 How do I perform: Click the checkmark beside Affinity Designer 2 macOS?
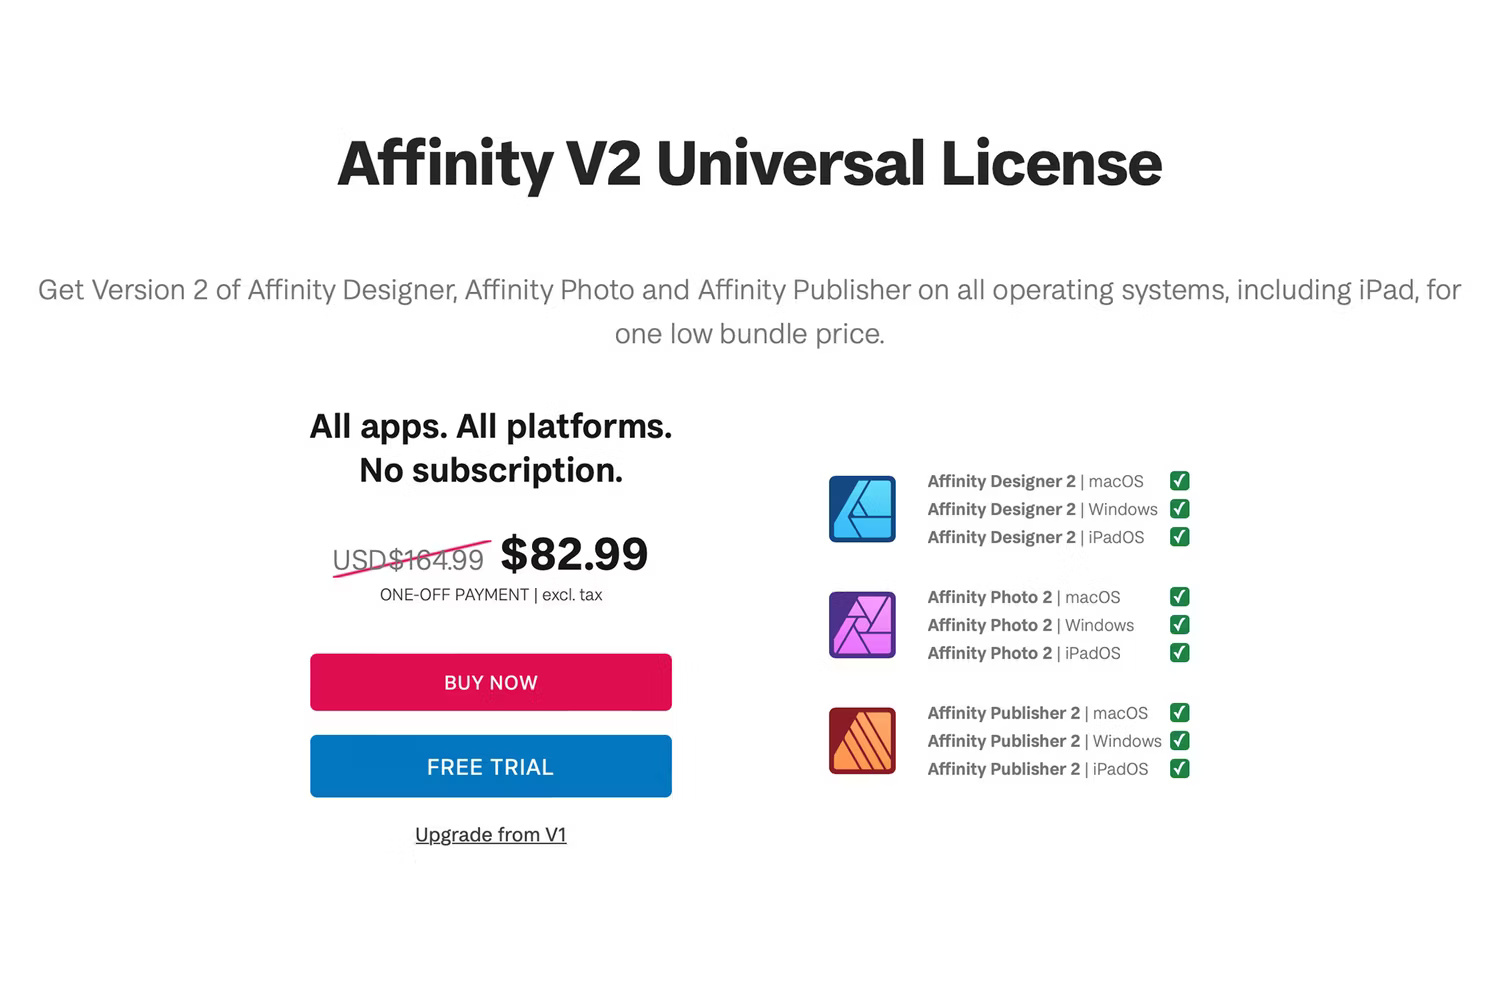(x=1179, y=481)
